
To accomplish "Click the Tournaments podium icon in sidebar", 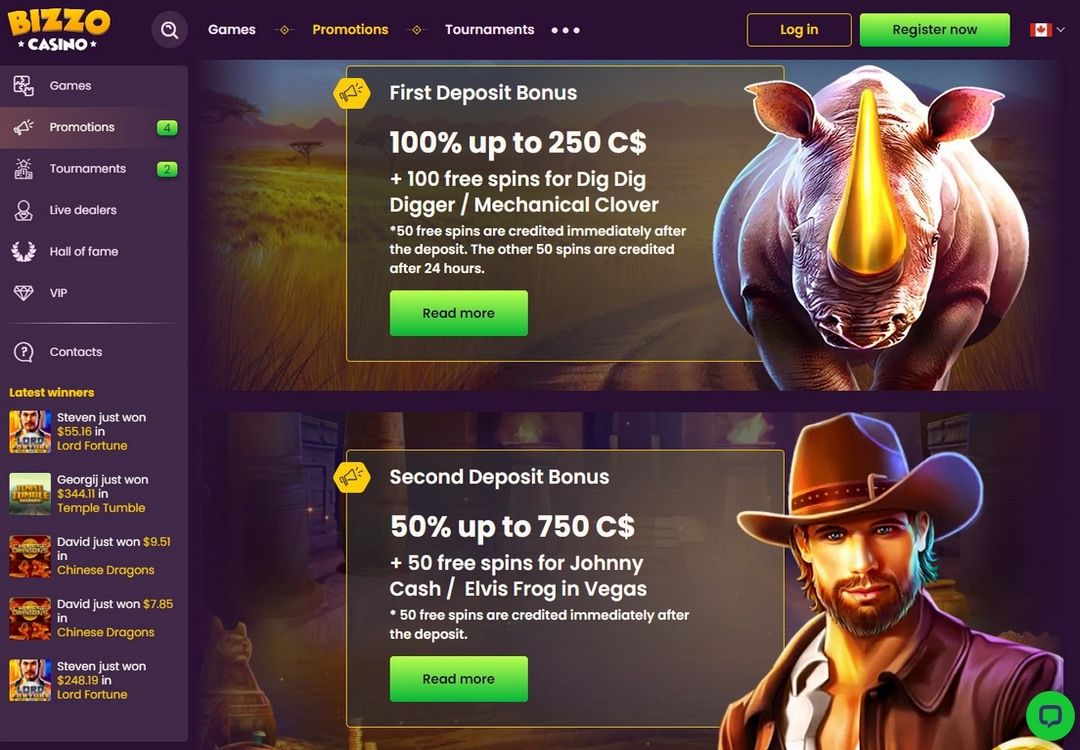I will point(23,169).
